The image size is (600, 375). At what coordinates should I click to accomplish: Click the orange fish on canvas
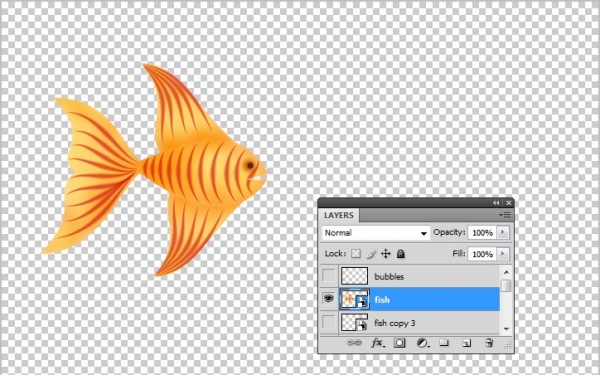[155, 170]
